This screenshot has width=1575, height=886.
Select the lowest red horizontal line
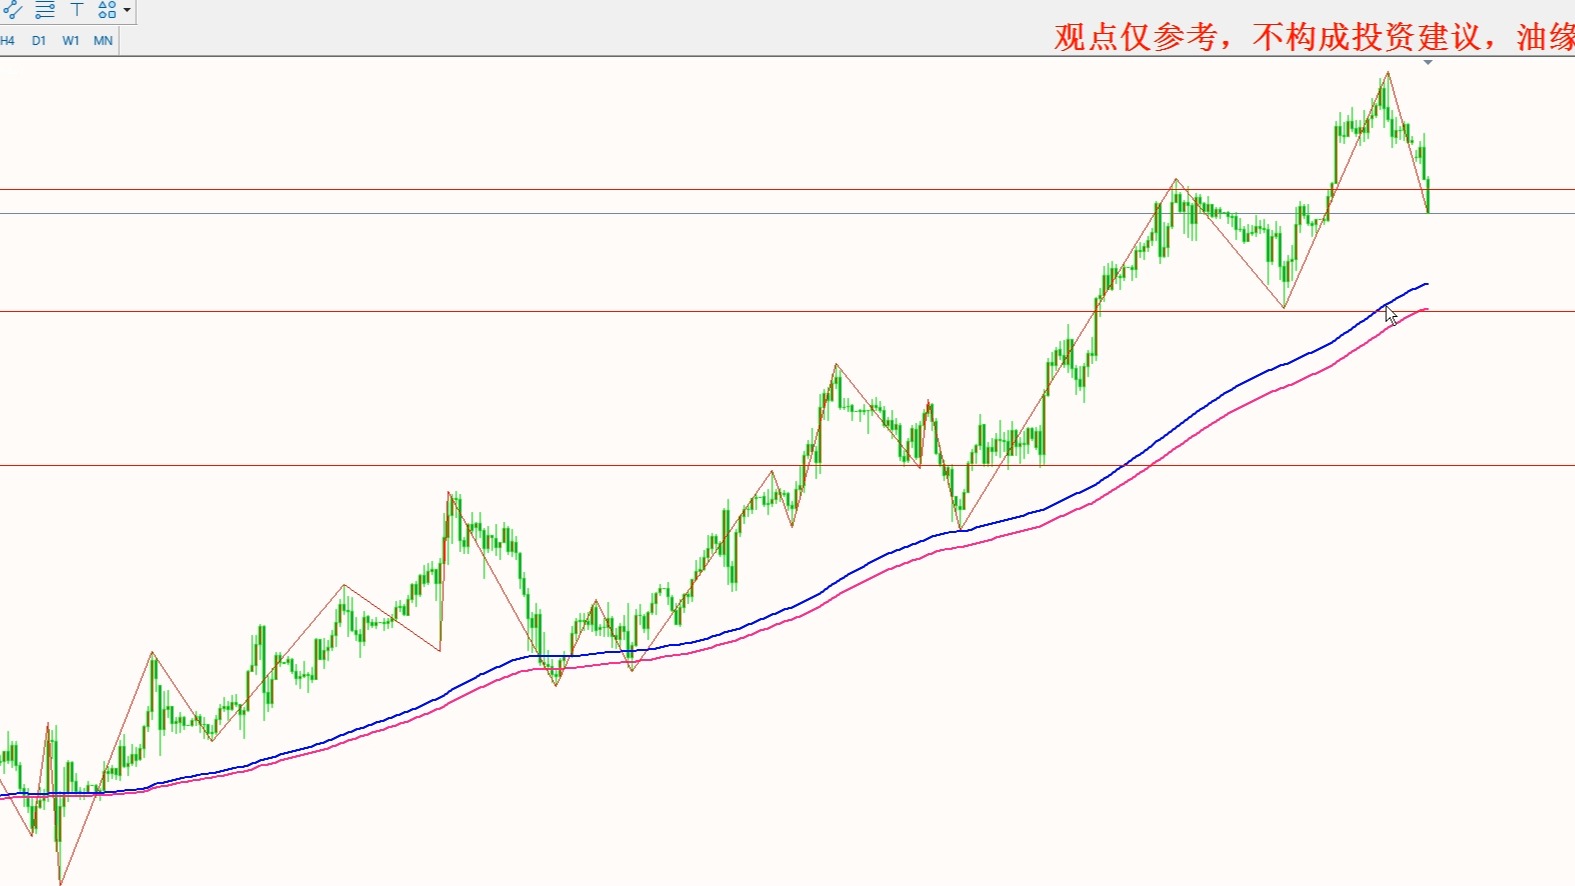click(787, 465)
